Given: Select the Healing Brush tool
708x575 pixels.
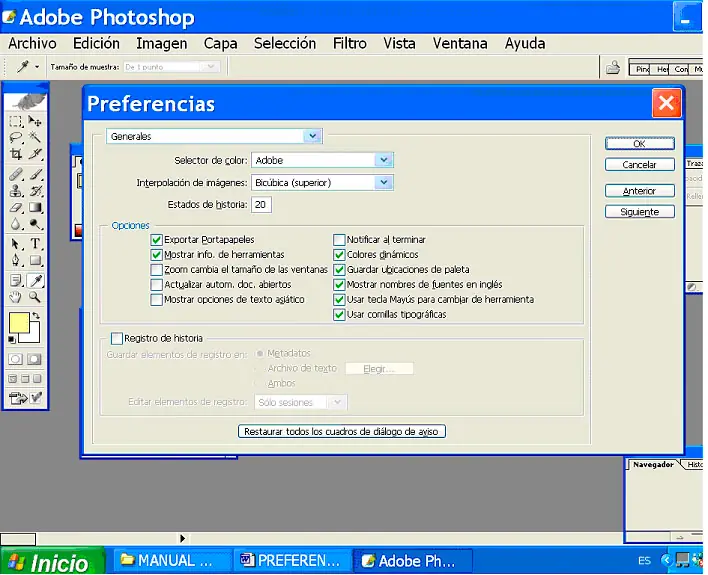Looking at the screenshot, I should click(x=16, y=174).
